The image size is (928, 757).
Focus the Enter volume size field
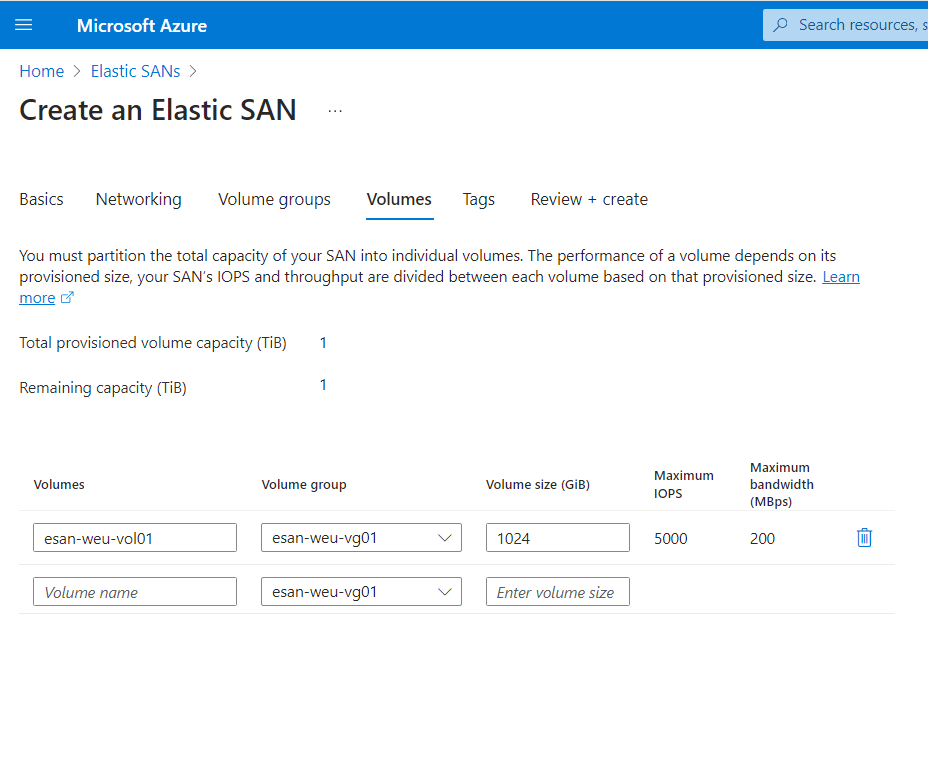[x=558, y=591]
